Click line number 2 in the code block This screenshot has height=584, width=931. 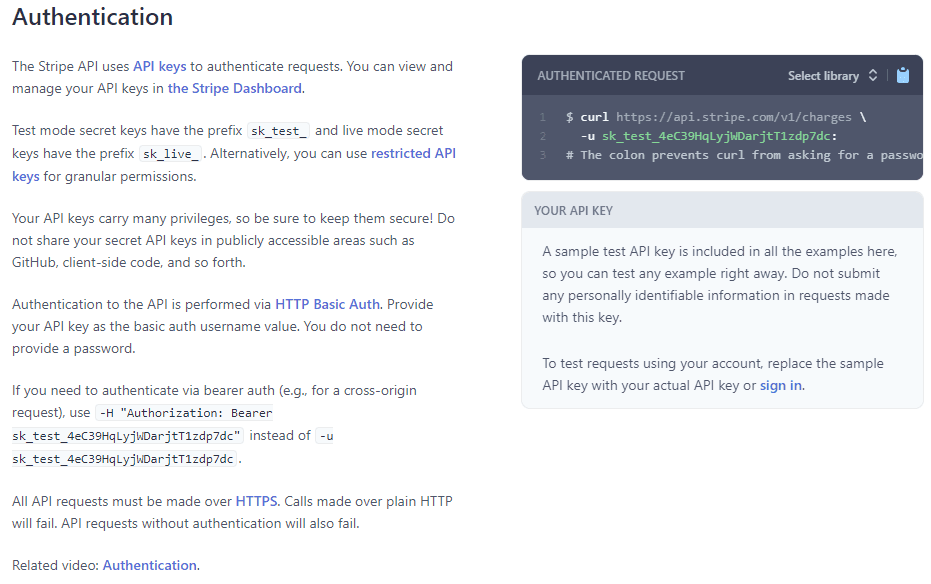coord(543,136)
